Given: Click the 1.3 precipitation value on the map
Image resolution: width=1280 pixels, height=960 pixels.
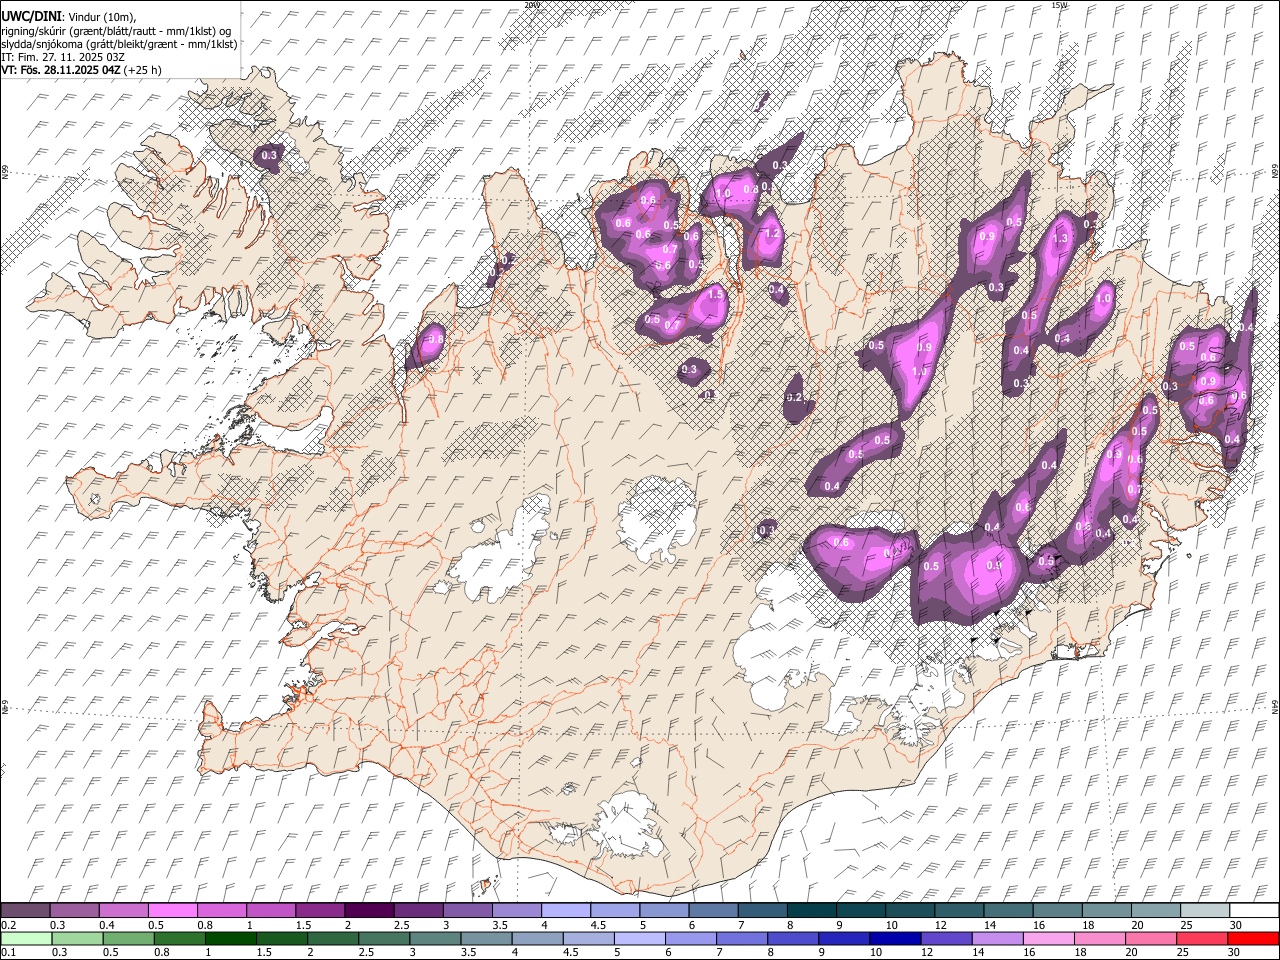Looking at the screenshot, I should pos(1061,239).
